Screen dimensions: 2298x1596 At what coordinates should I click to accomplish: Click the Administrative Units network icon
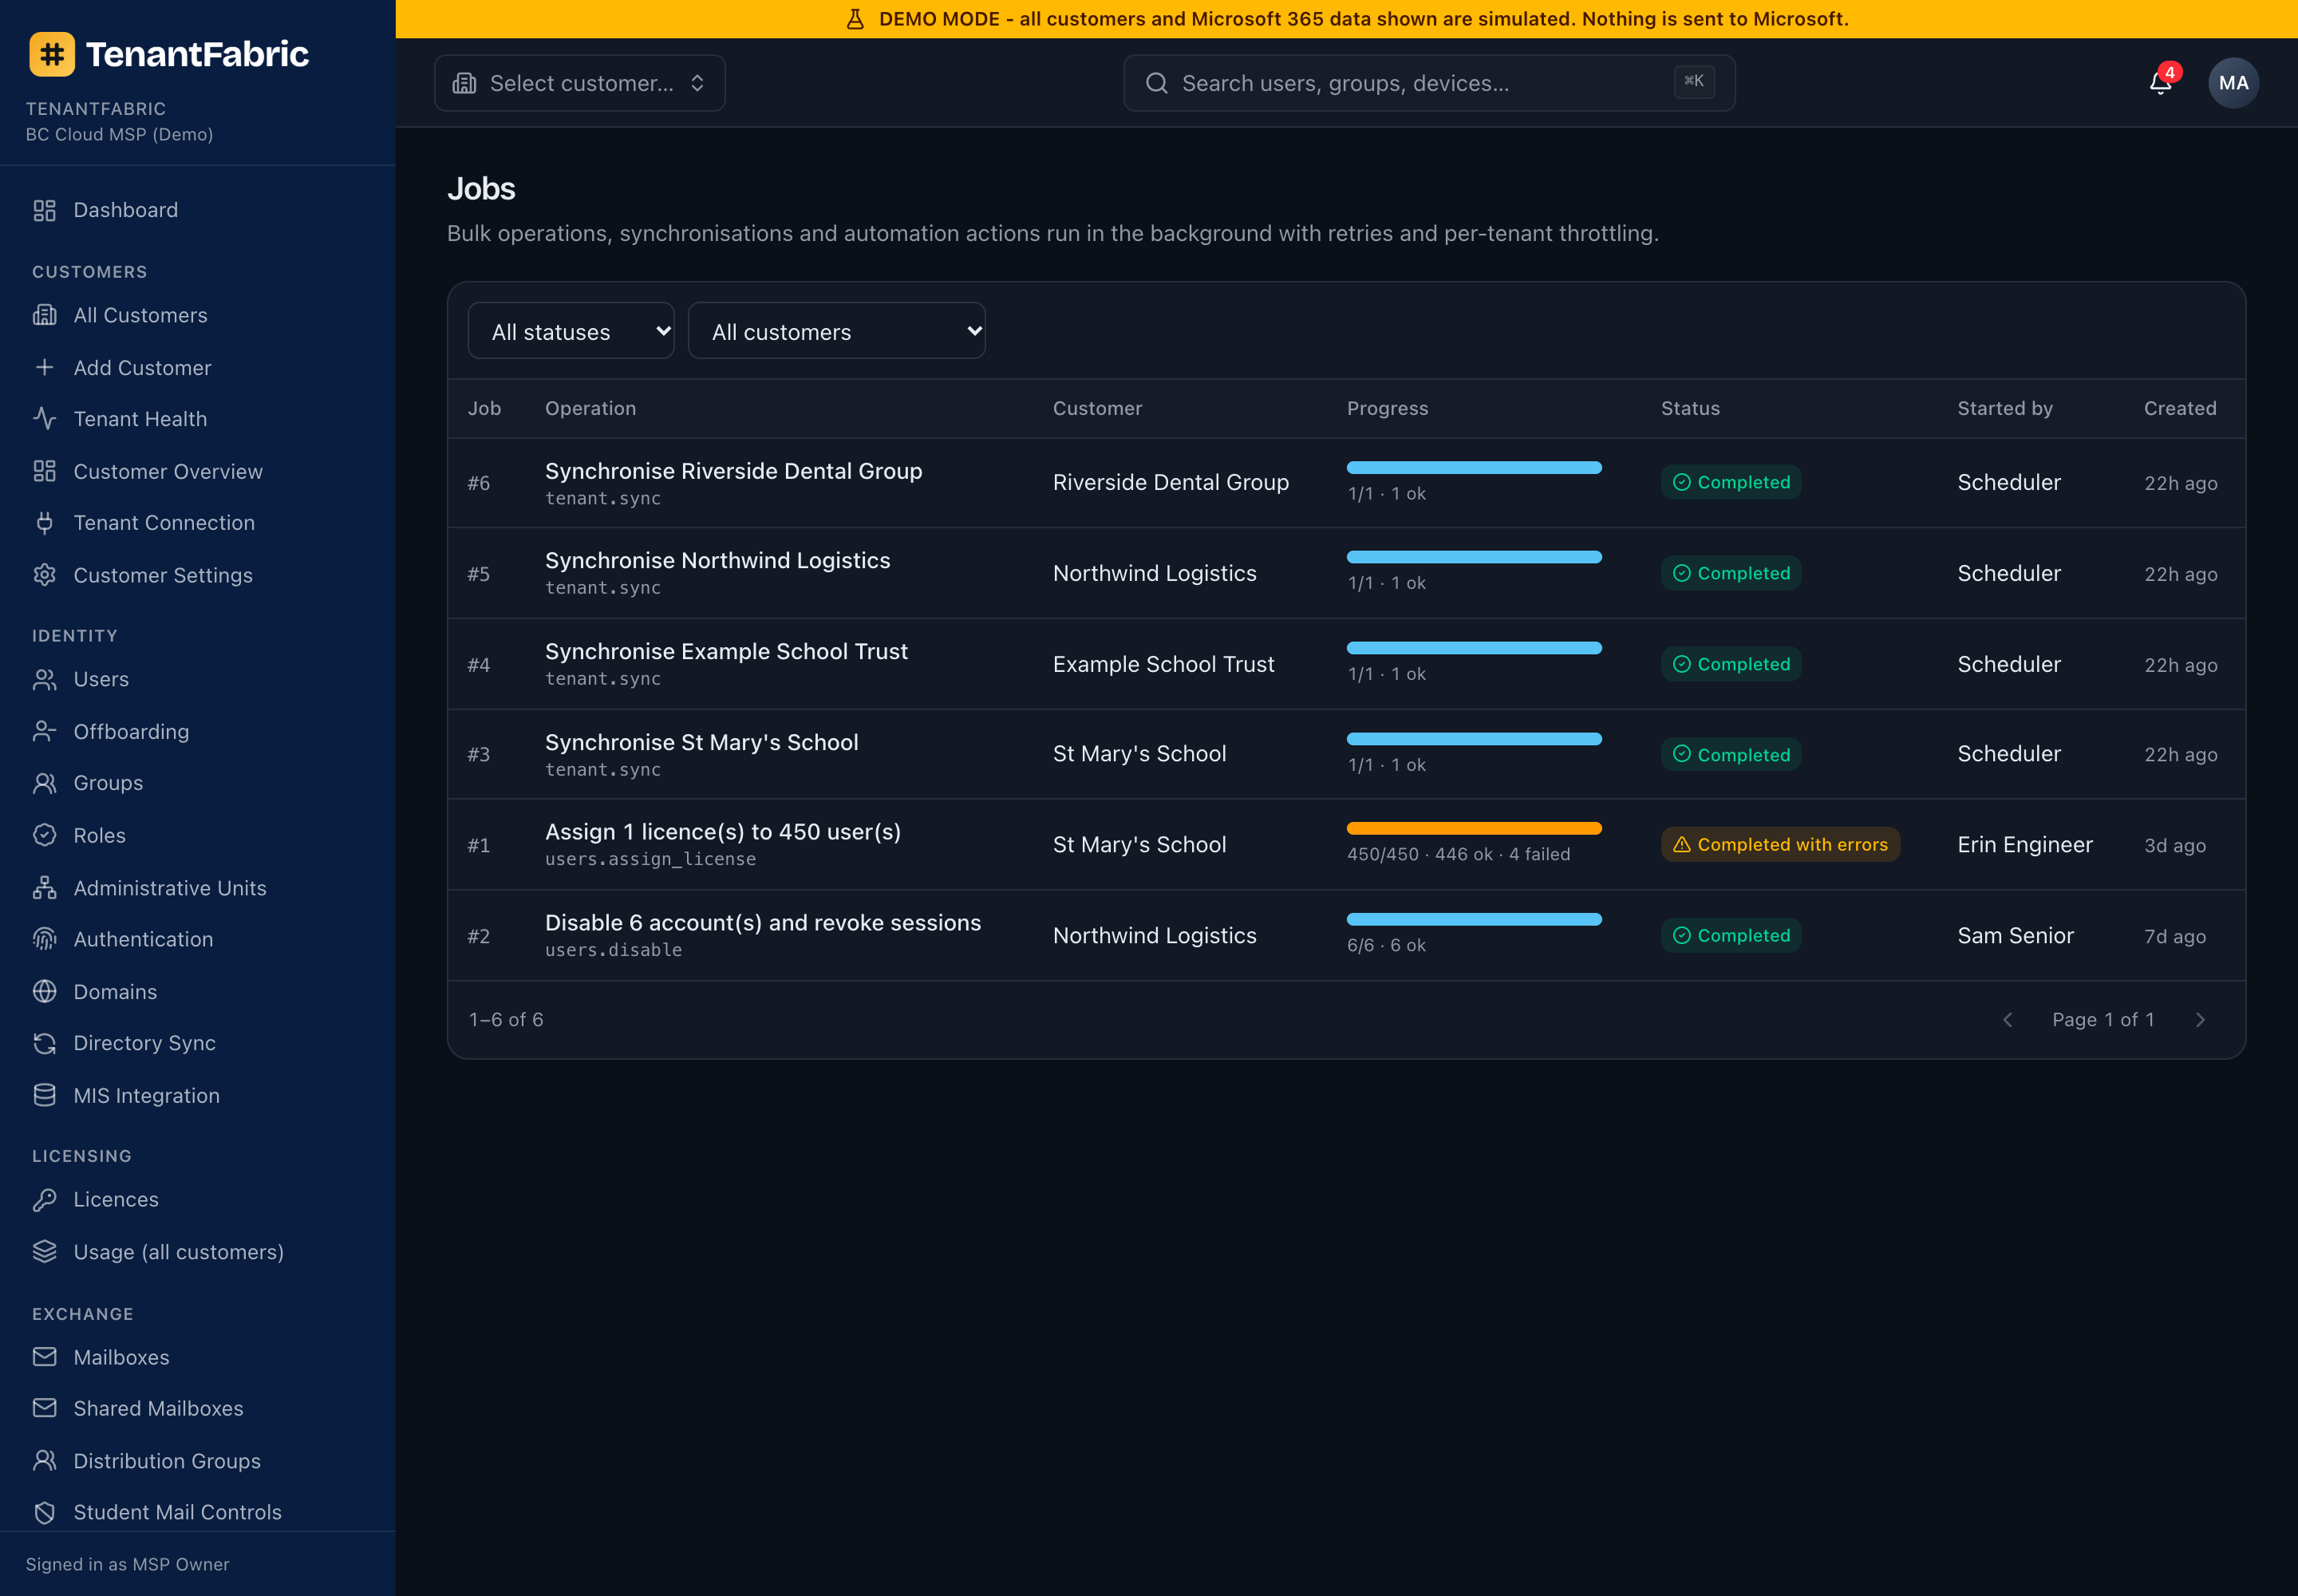pos(44,887)
